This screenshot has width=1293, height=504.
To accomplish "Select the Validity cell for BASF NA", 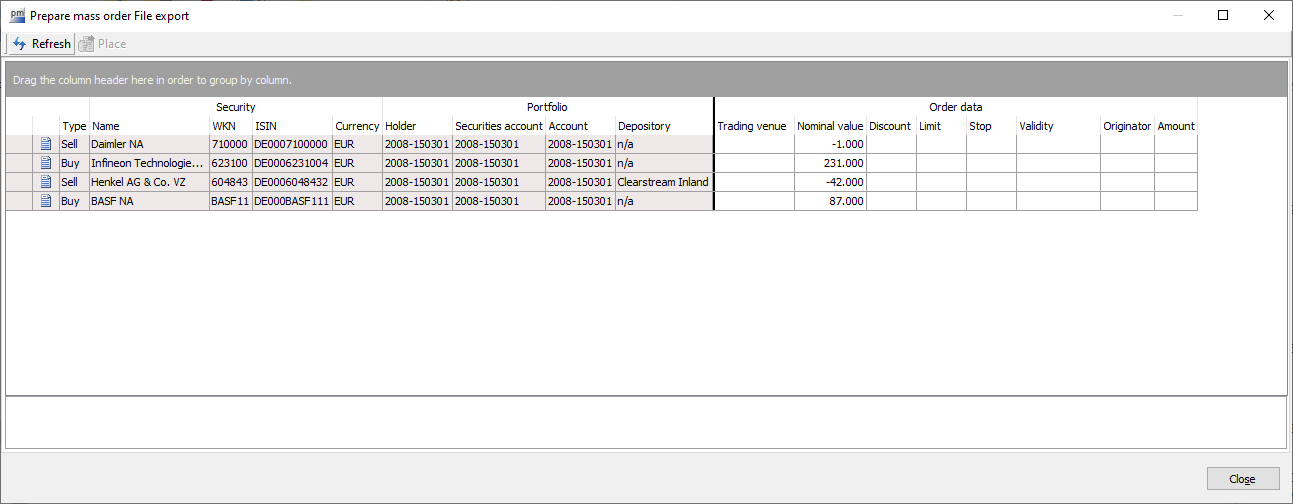I will tap(1057, 201).
